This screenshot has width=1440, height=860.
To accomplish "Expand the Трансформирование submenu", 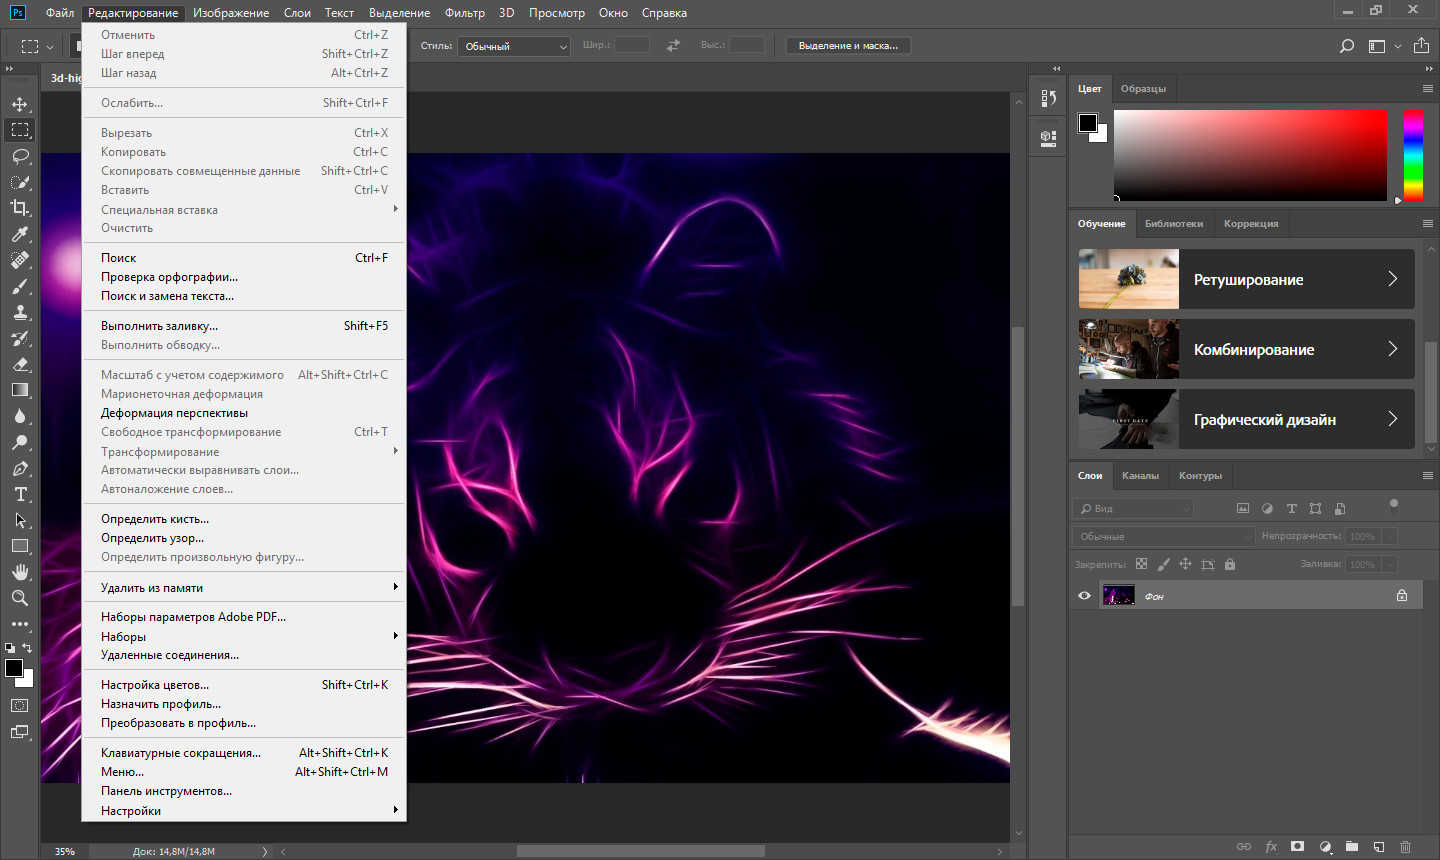I will (x=244, y=451).
